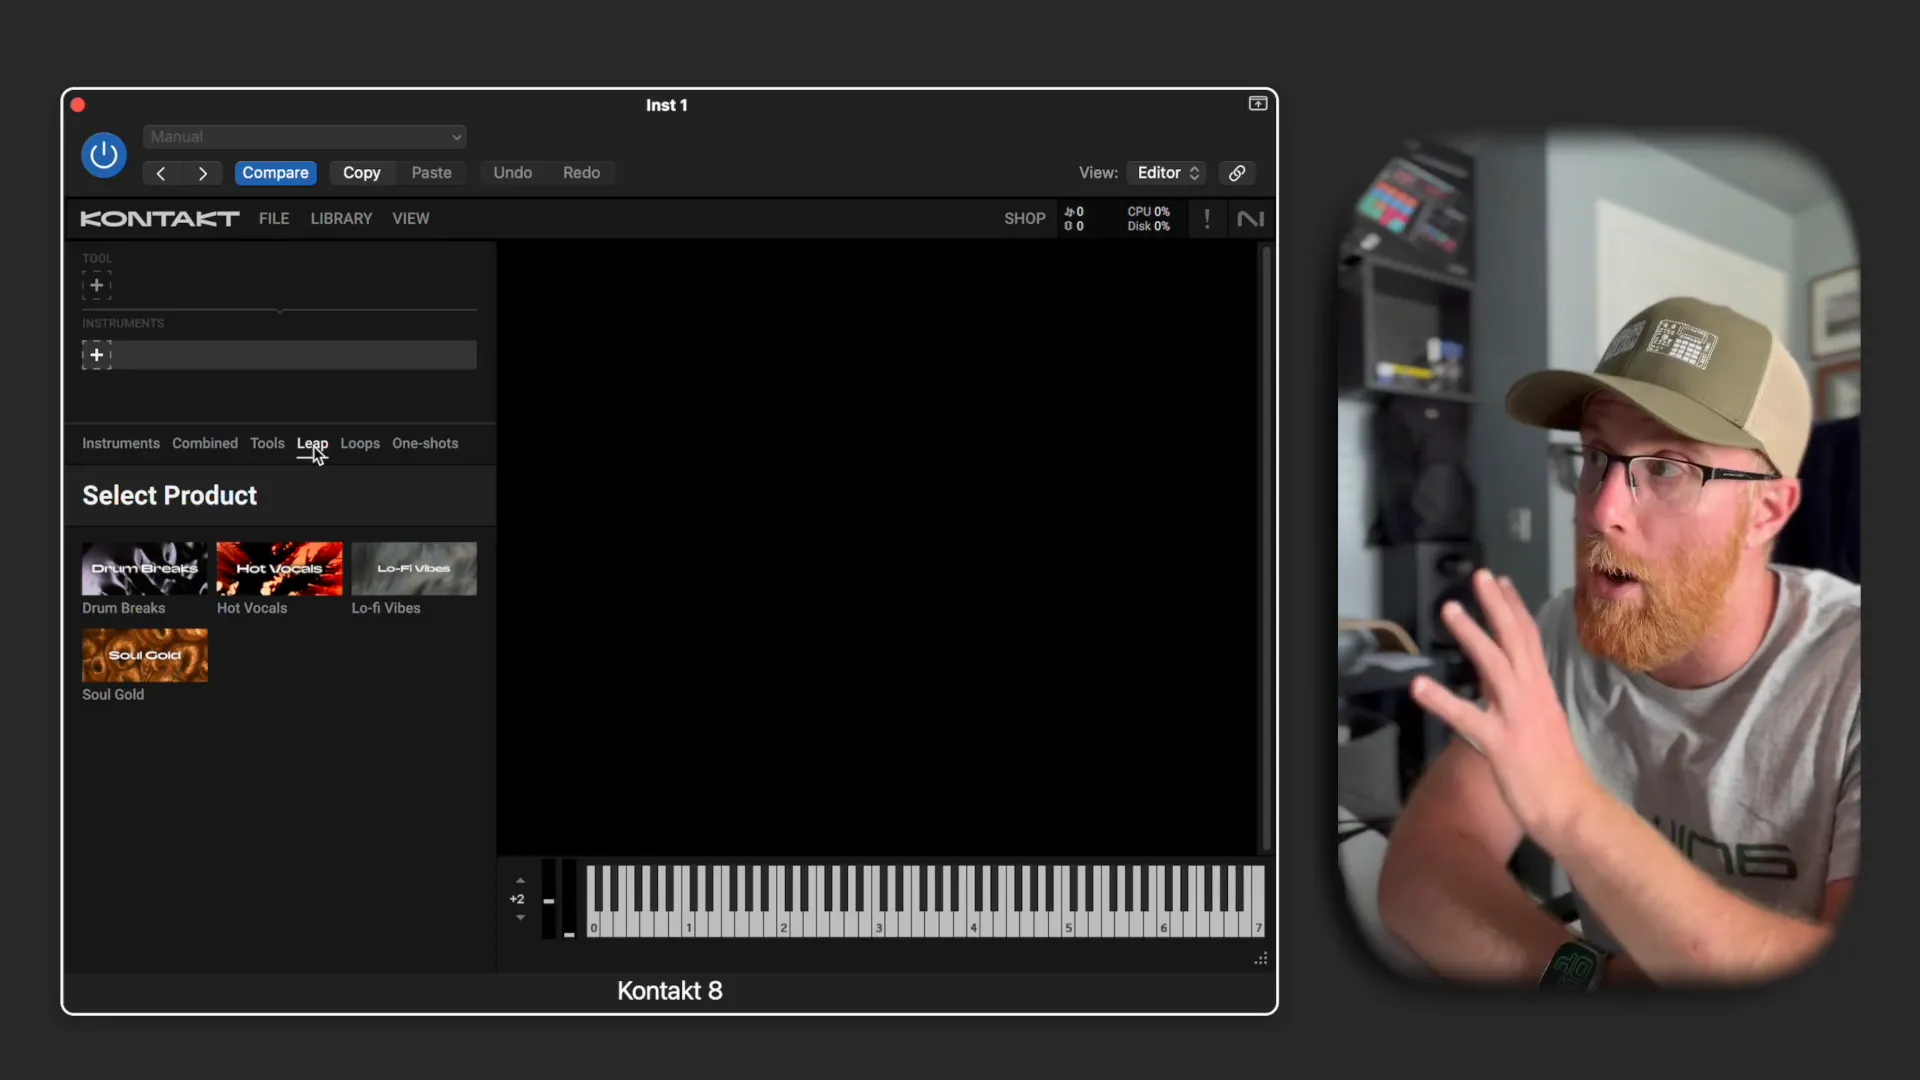Switch to the Loops tab
Screen dimensions: 1920x1080
pyautogui.click(x=360, y=444)
